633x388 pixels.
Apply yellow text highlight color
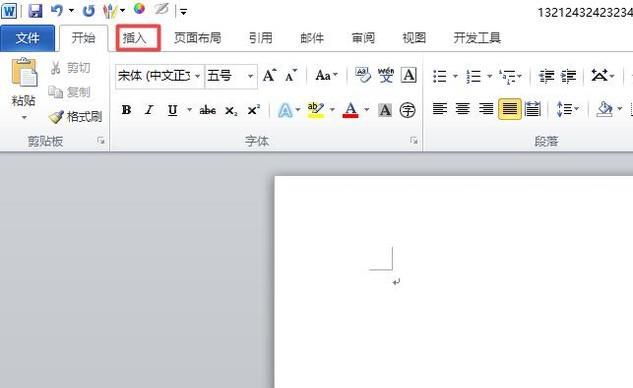pos(316,110)
